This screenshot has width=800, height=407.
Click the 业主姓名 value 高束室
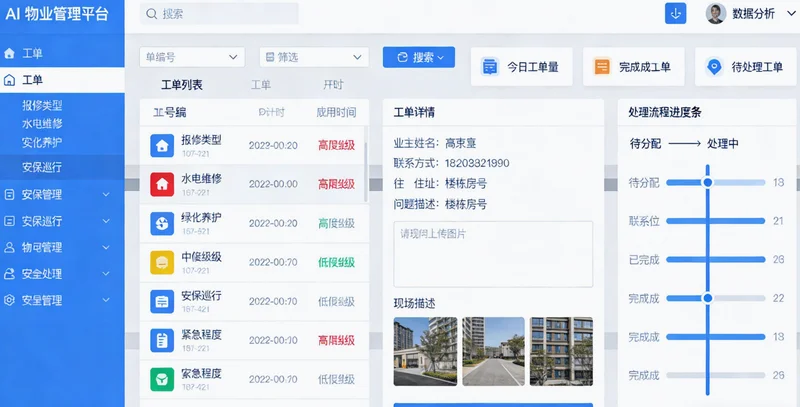461,143
